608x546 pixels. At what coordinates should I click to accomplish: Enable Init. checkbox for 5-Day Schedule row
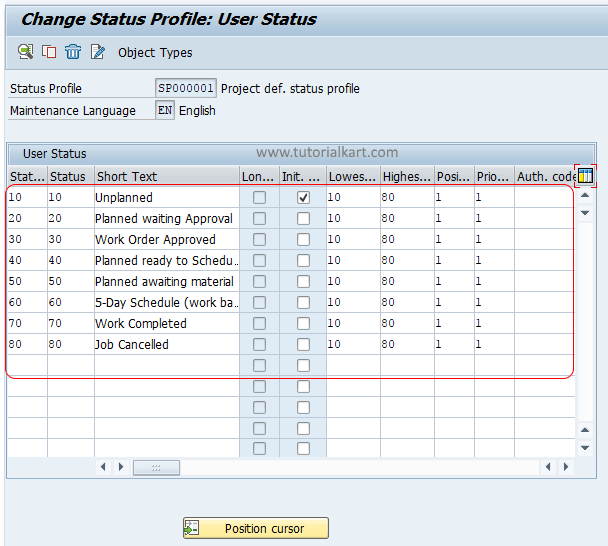tap(303, 302)
